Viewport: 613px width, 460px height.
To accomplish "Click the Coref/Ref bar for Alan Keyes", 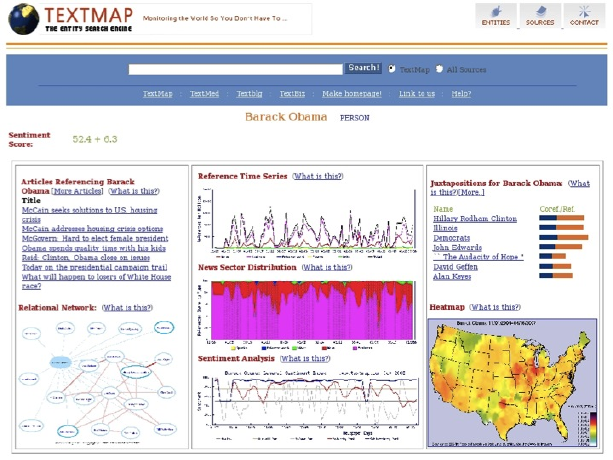I will tap(556, 276).
